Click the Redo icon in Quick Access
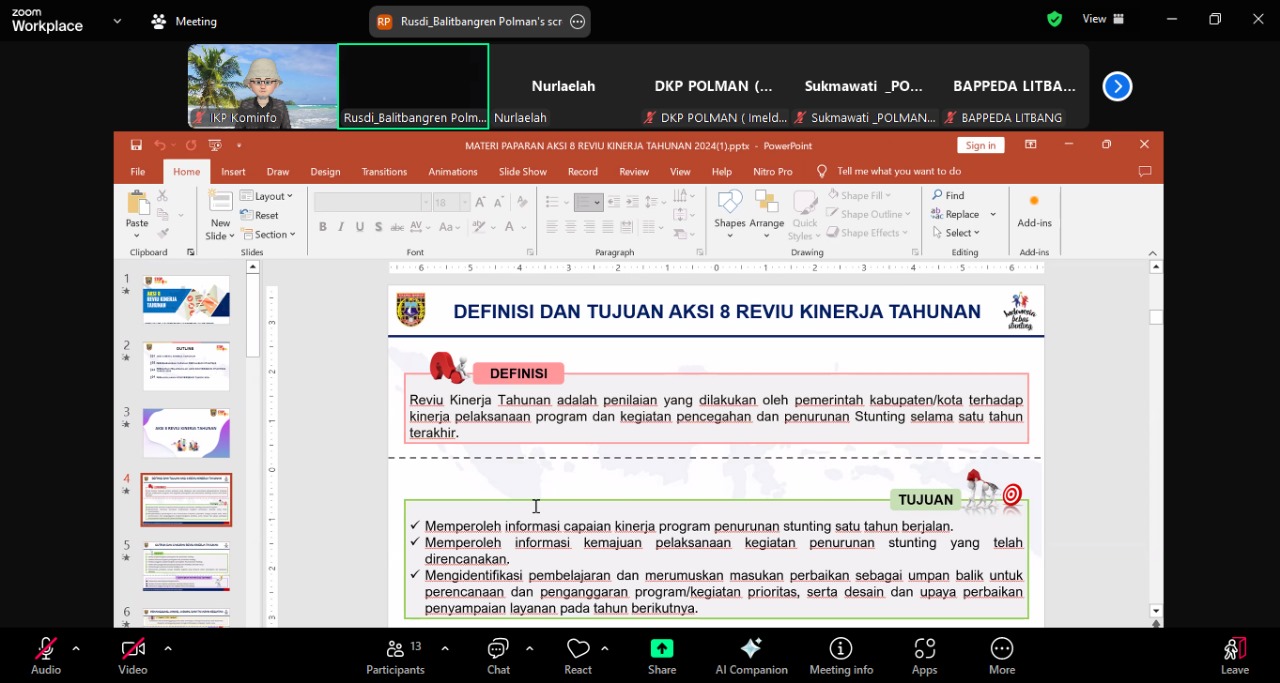 [191, 145]
